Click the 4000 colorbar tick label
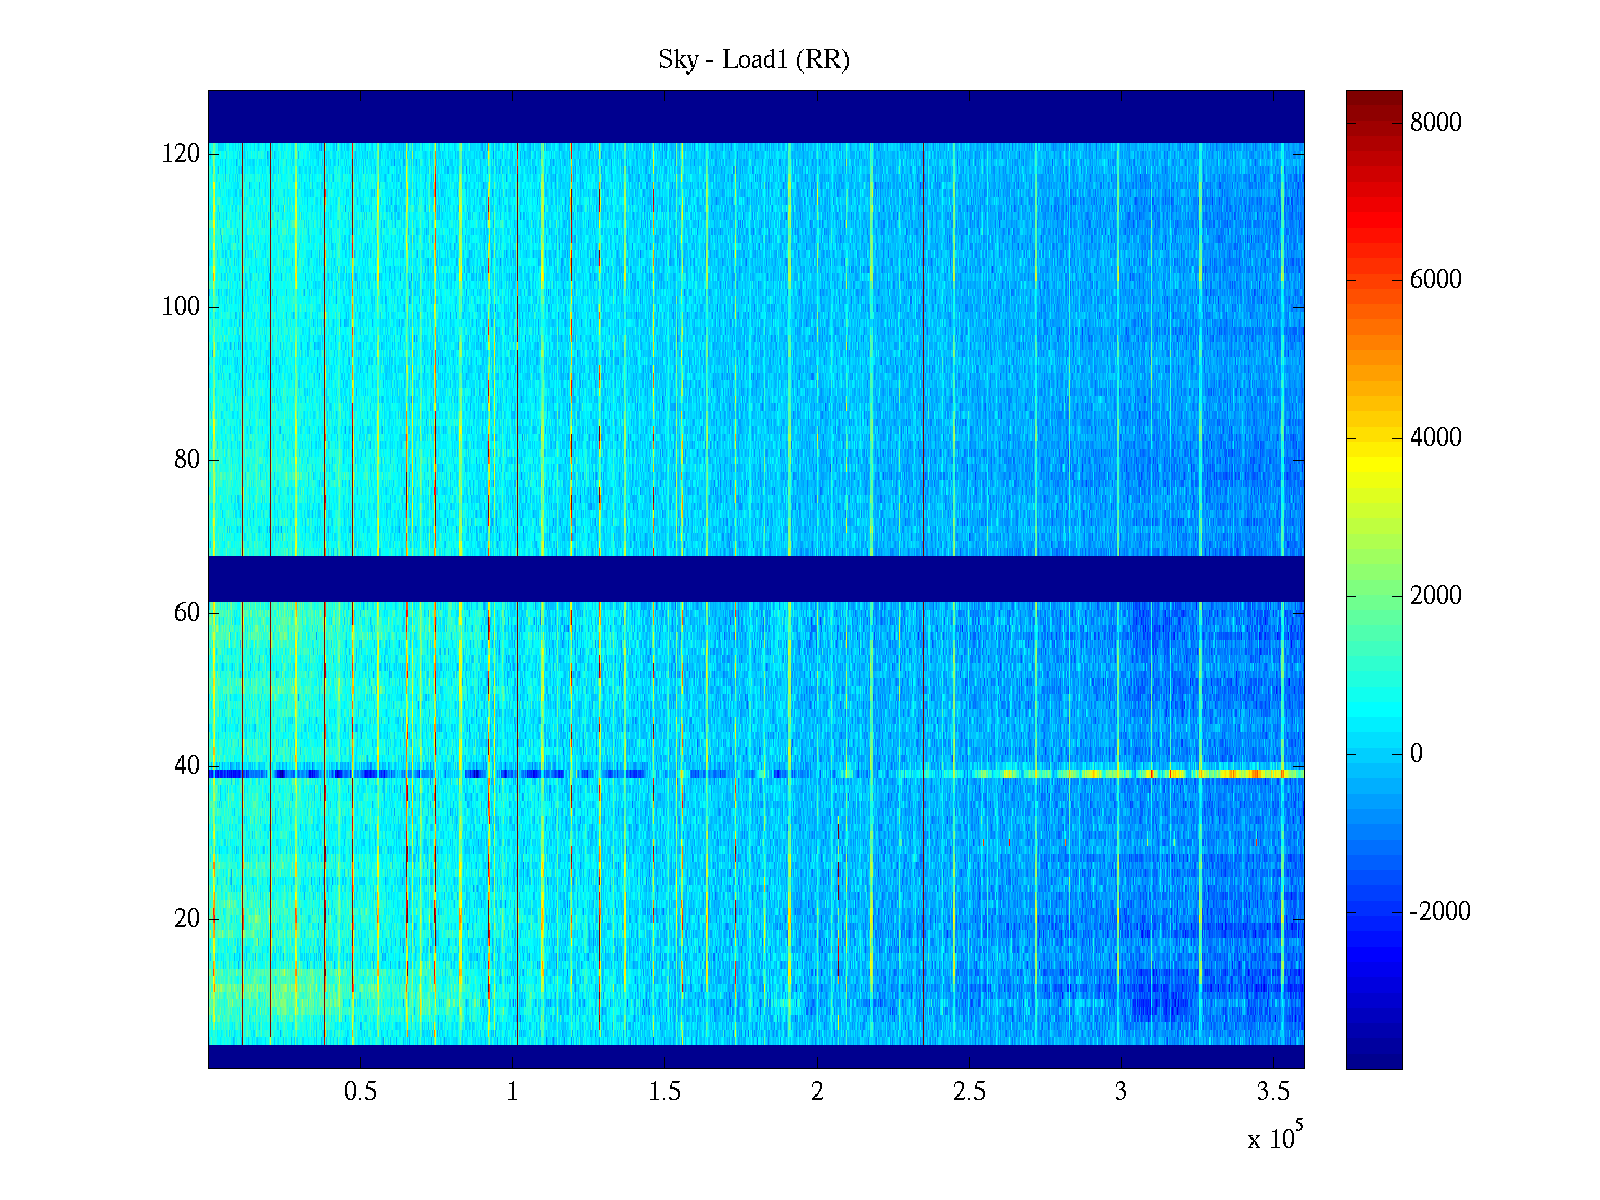The image size is (1600, 1200). (x=1435, y=438)
